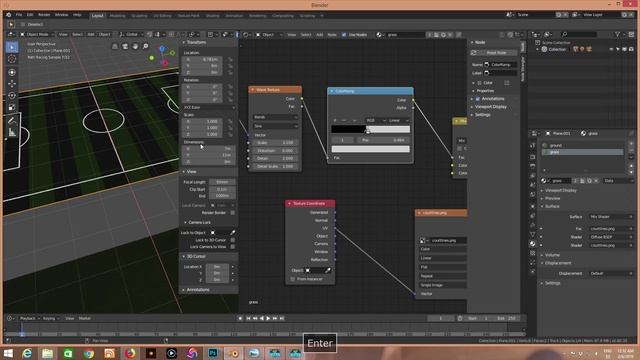Screen dimensions: 640x360
Task: Open the RGB color mode dropdown in ColorRamp
Action: pyautogui.click(x=376, y=120)
